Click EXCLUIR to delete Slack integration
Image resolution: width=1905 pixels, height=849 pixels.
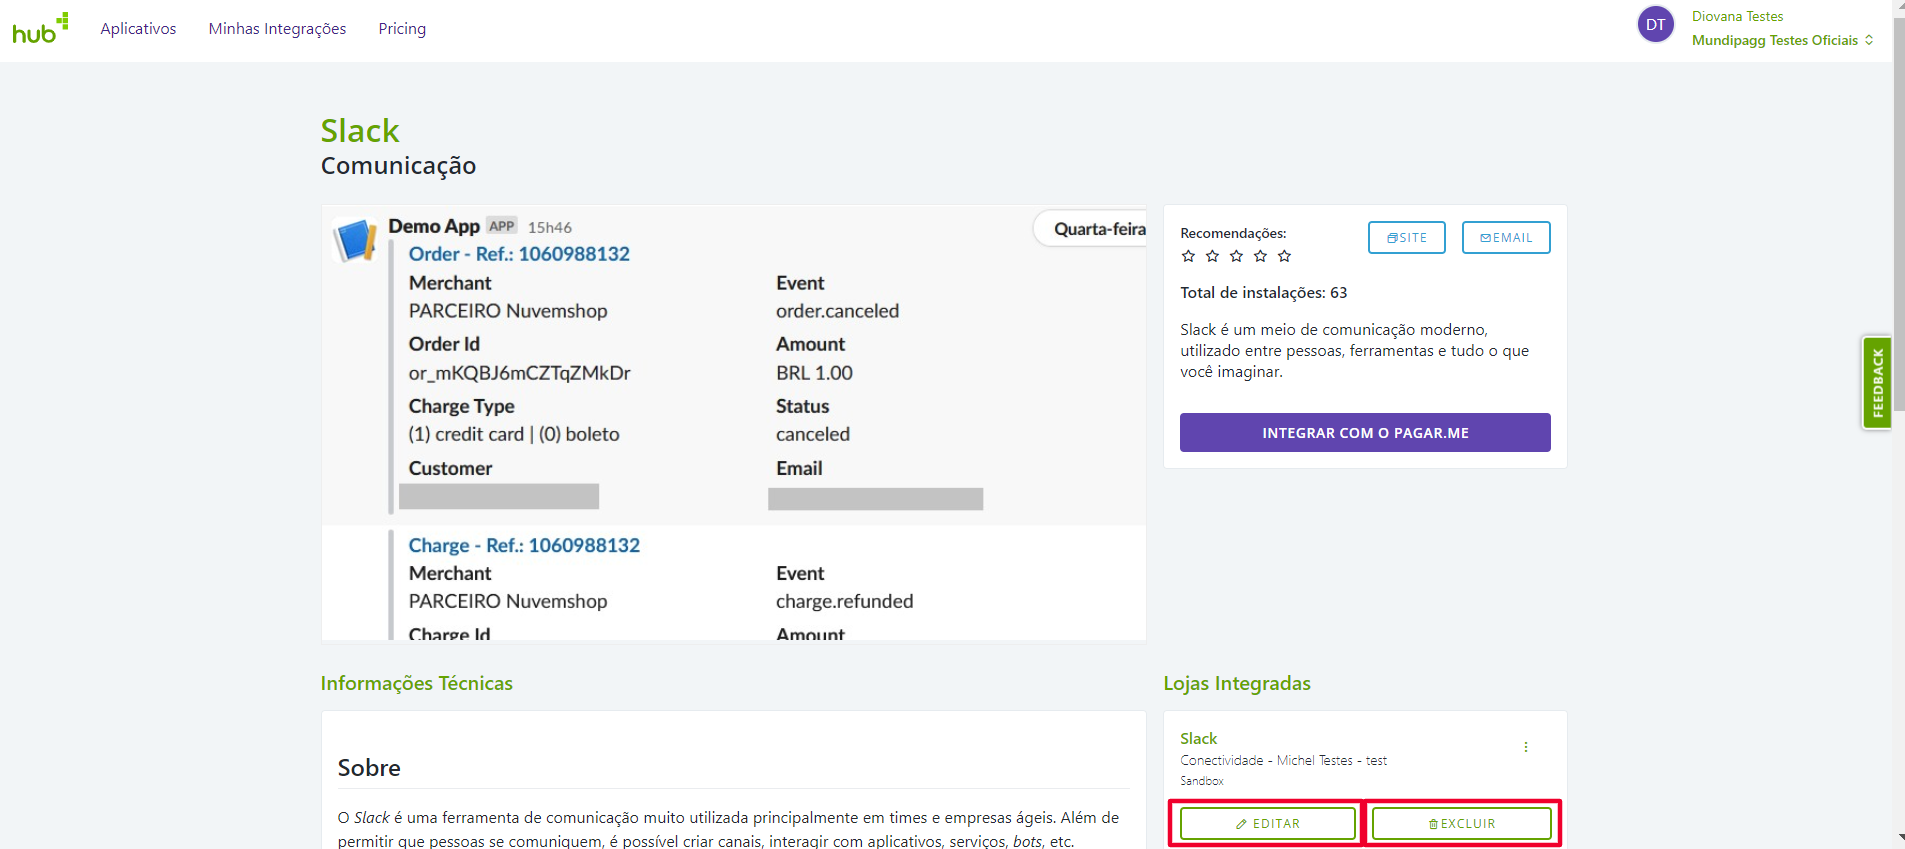tap(1461, 824)
